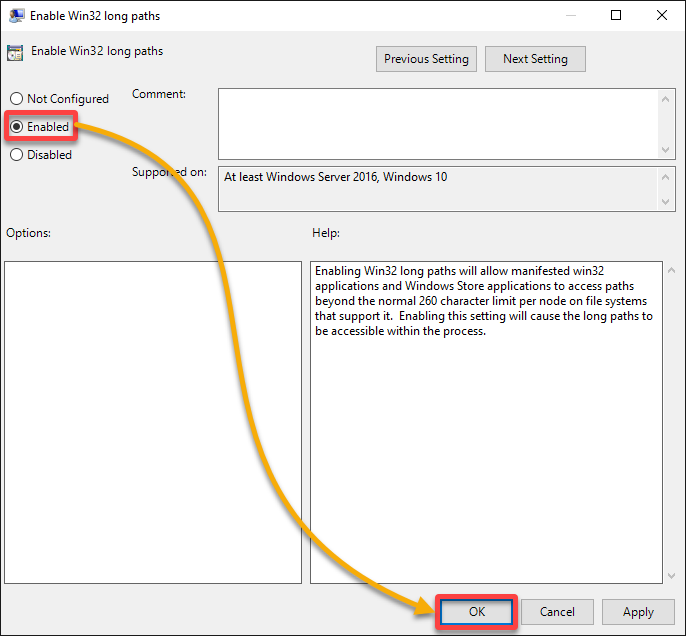
Task: Close the dialog with the X button
Action: tap(662, 16)
